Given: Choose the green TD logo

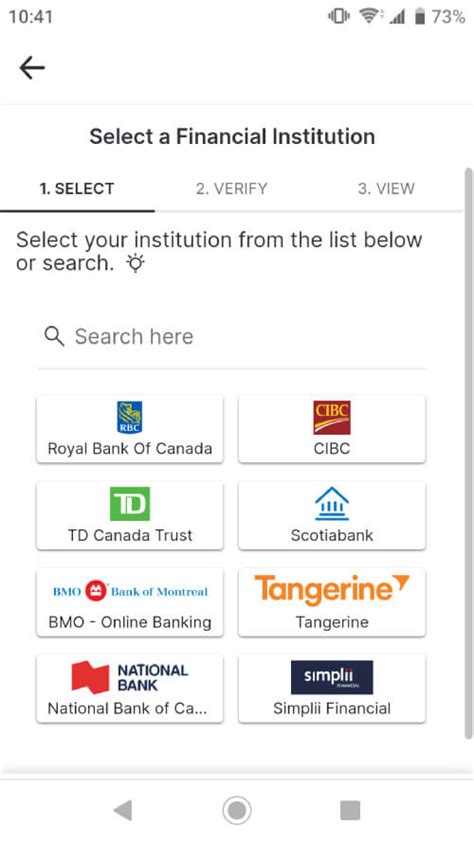Looking at the screenshot, I should point(129,504).
